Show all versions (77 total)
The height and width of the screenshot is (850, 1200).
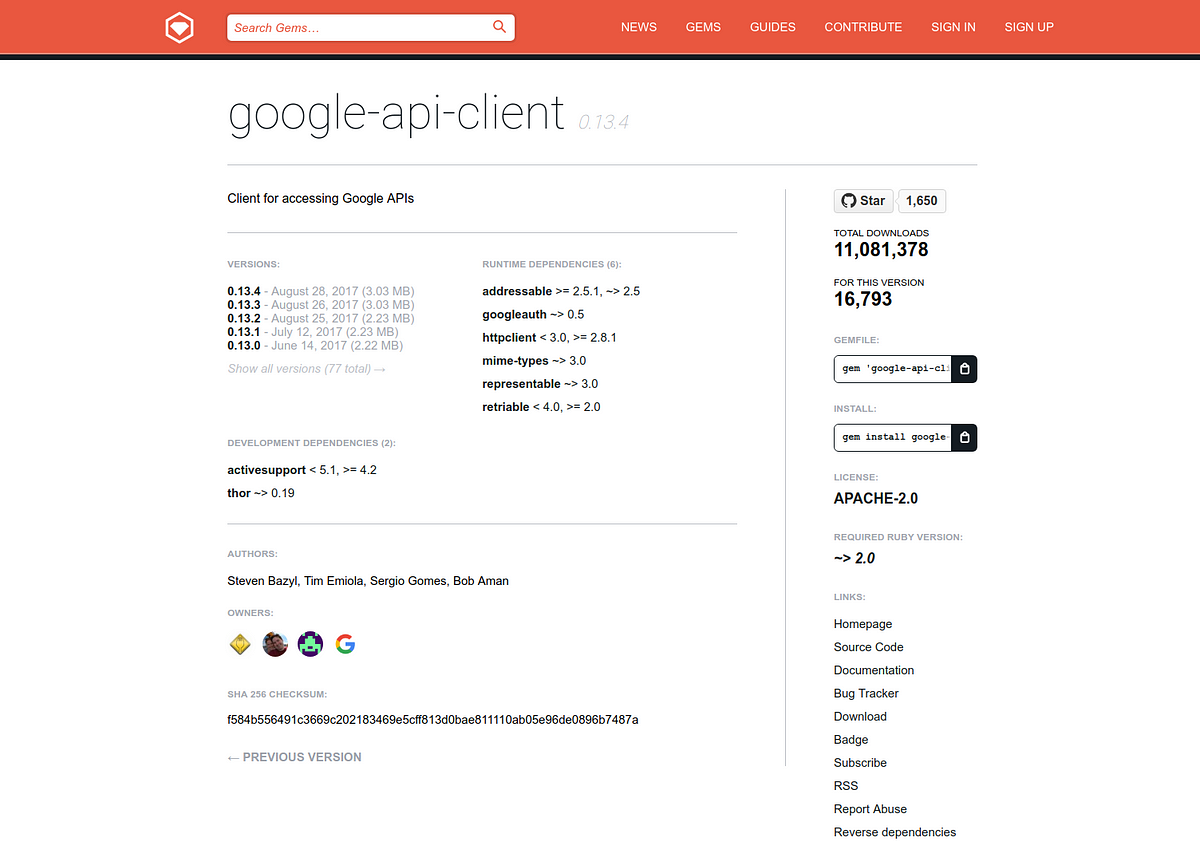[307, 369]
